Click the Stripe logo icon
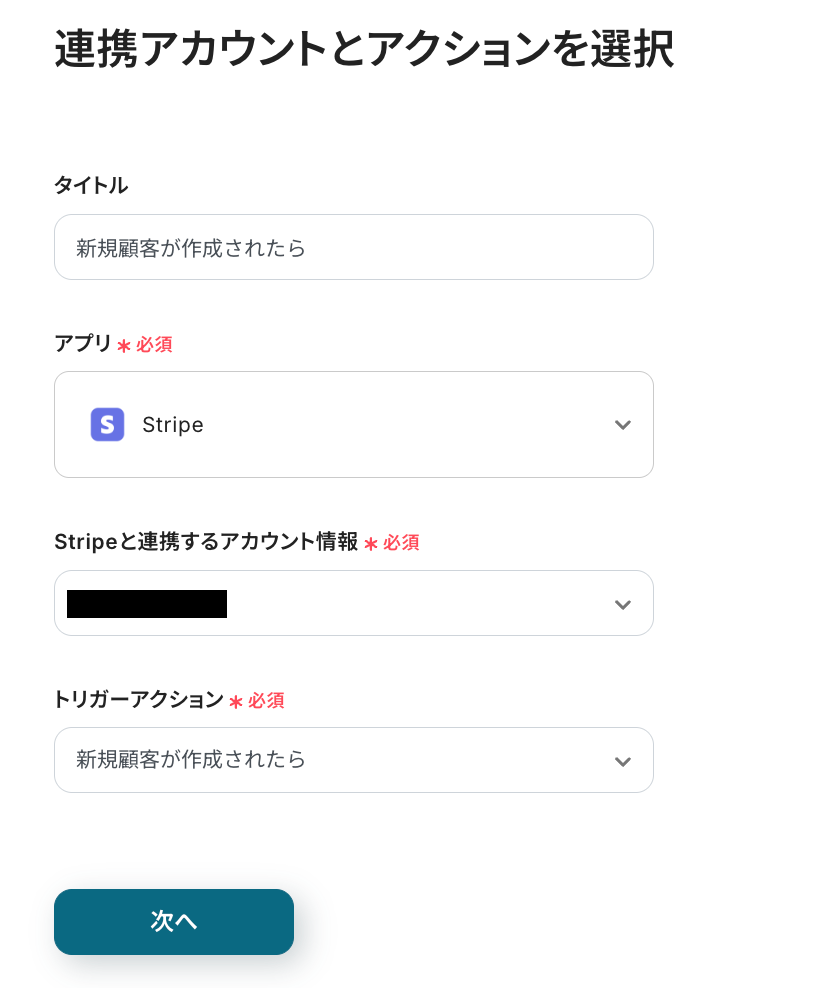Image resolution: width=814 pixels, height=988 pixels. [107, 425]
